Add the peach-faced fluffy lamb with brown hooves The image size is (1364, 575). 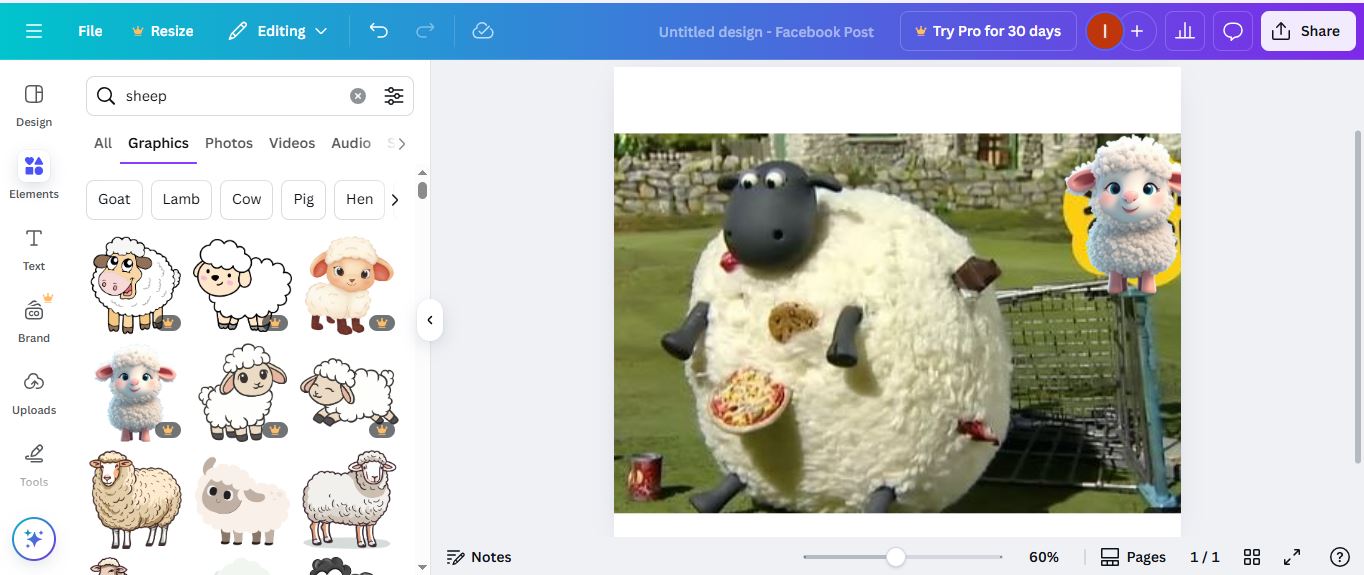(349, 285)
